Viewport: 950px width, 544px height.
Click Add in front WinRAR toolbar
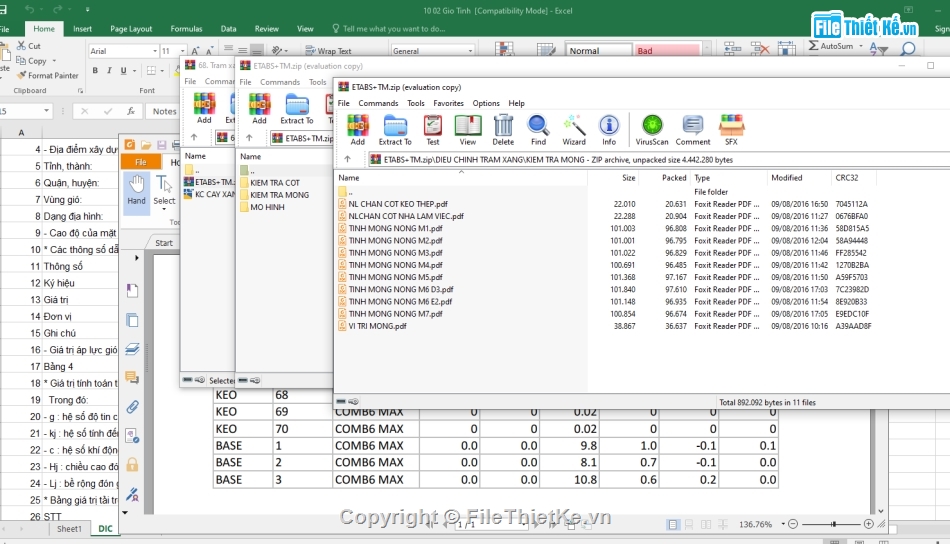(357, 130)
